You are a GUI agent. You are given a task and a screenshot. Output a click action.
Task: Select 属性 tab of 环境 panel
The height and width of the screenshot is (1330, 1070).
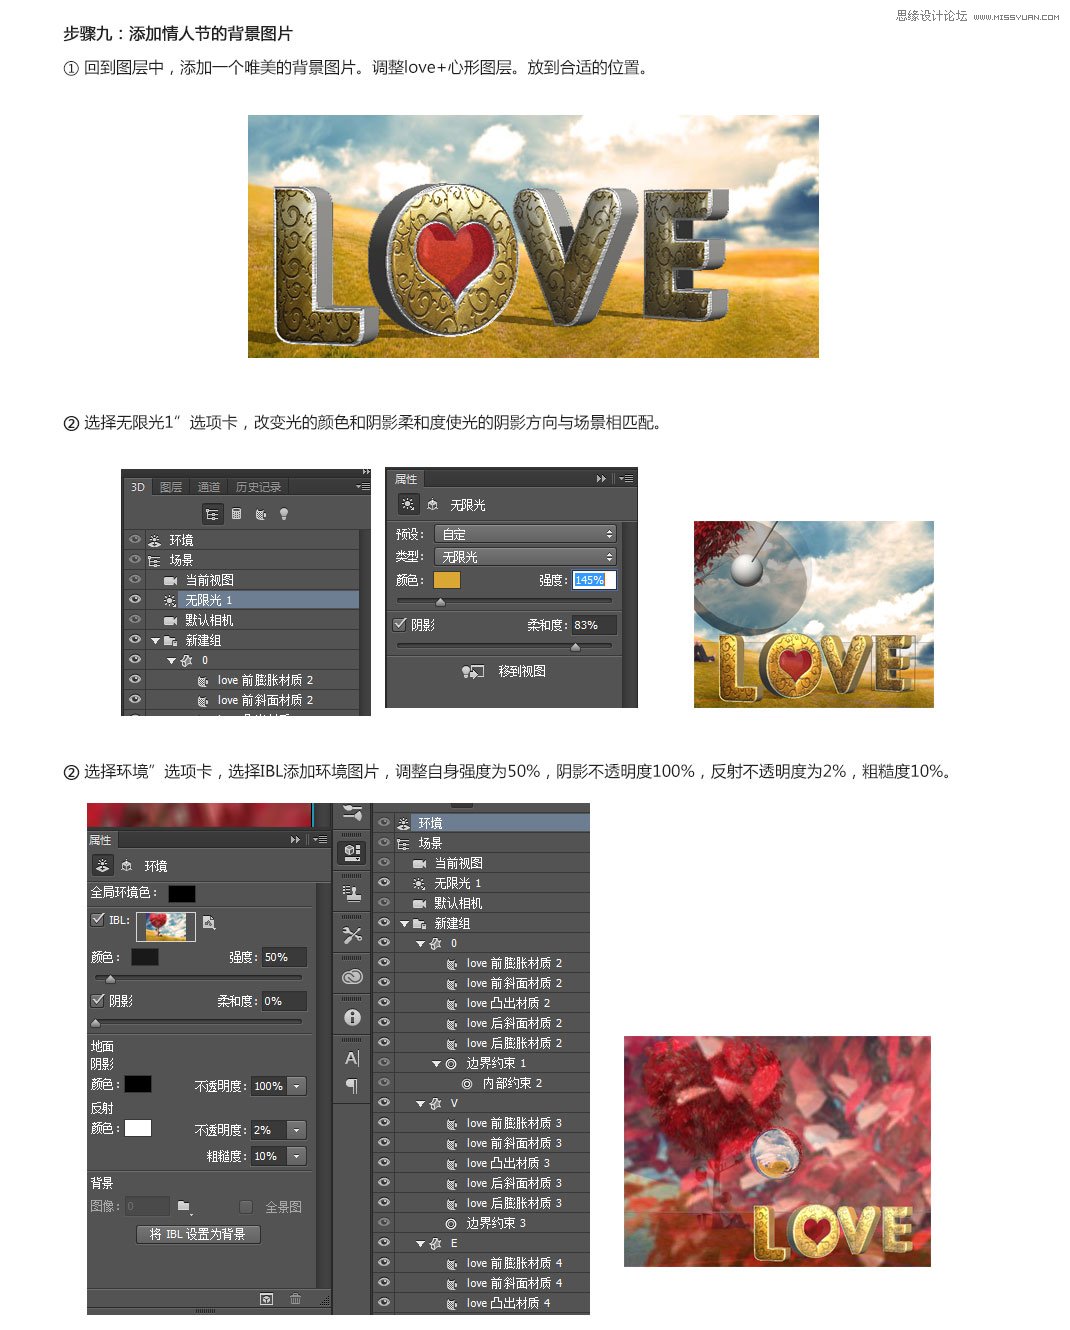pos(101,840)
